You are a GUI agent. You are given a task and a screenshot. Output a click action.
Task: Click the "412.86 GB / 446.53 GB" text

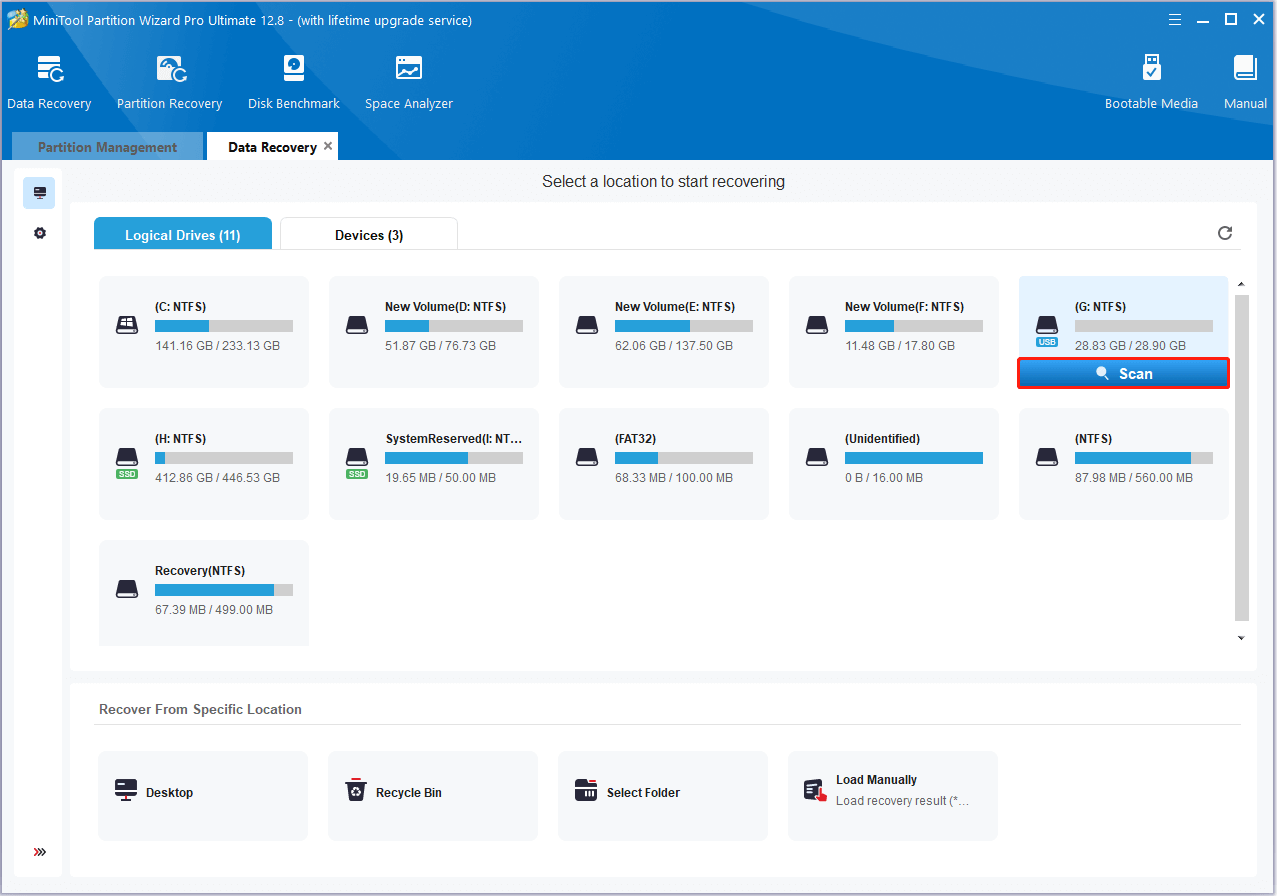[217, 478]
